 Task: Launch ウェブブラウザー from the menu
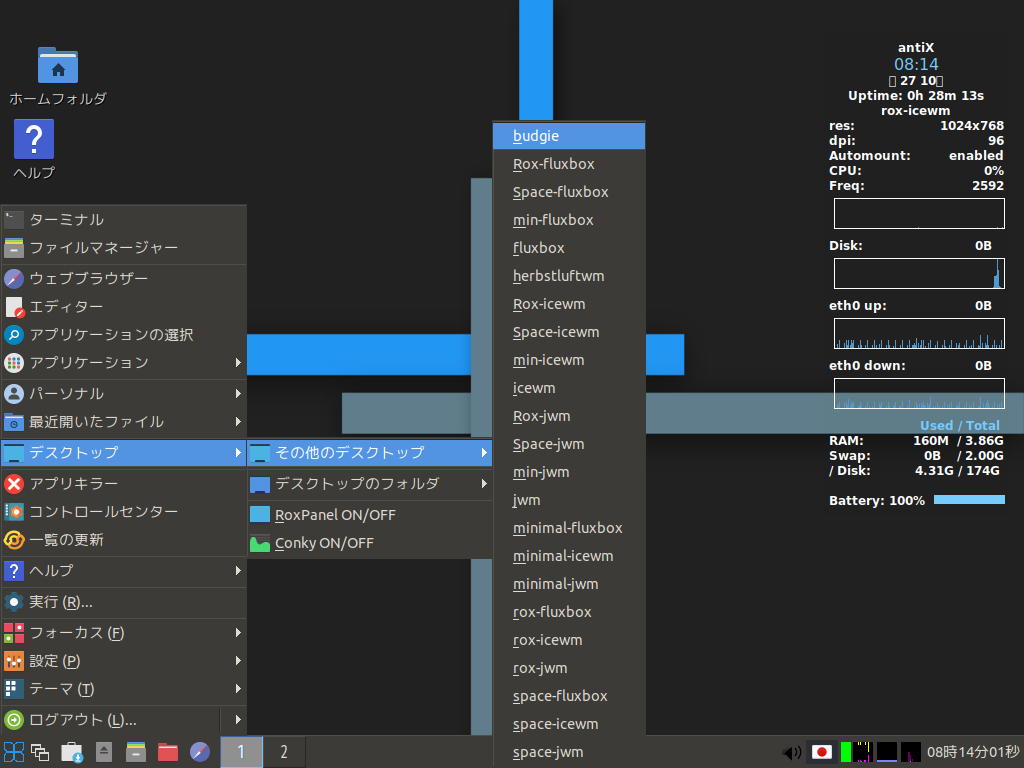(124, 278)
